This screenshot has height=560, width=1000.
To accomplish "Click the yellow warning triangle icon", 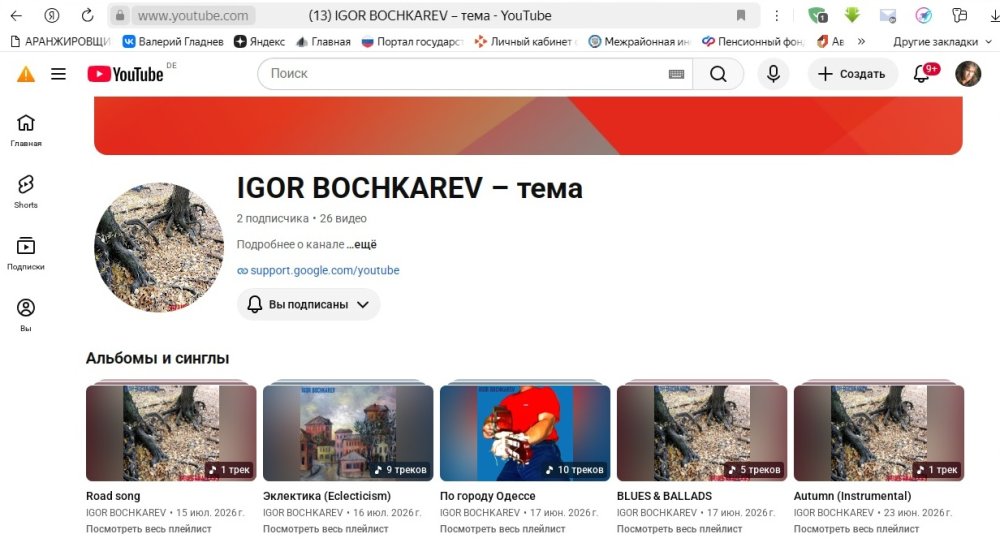I will pyautogui.click(x=26, y=74).
